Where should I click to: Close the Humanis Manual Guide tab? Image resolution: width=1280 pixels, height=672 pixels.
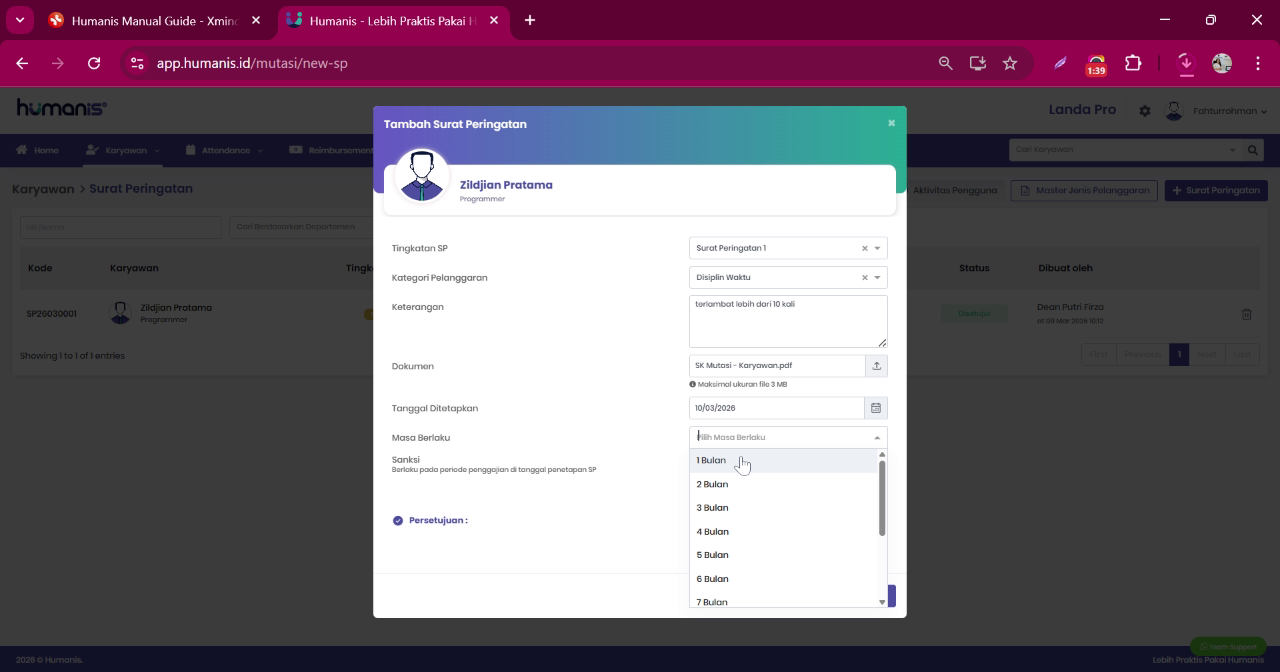(256, 20)
